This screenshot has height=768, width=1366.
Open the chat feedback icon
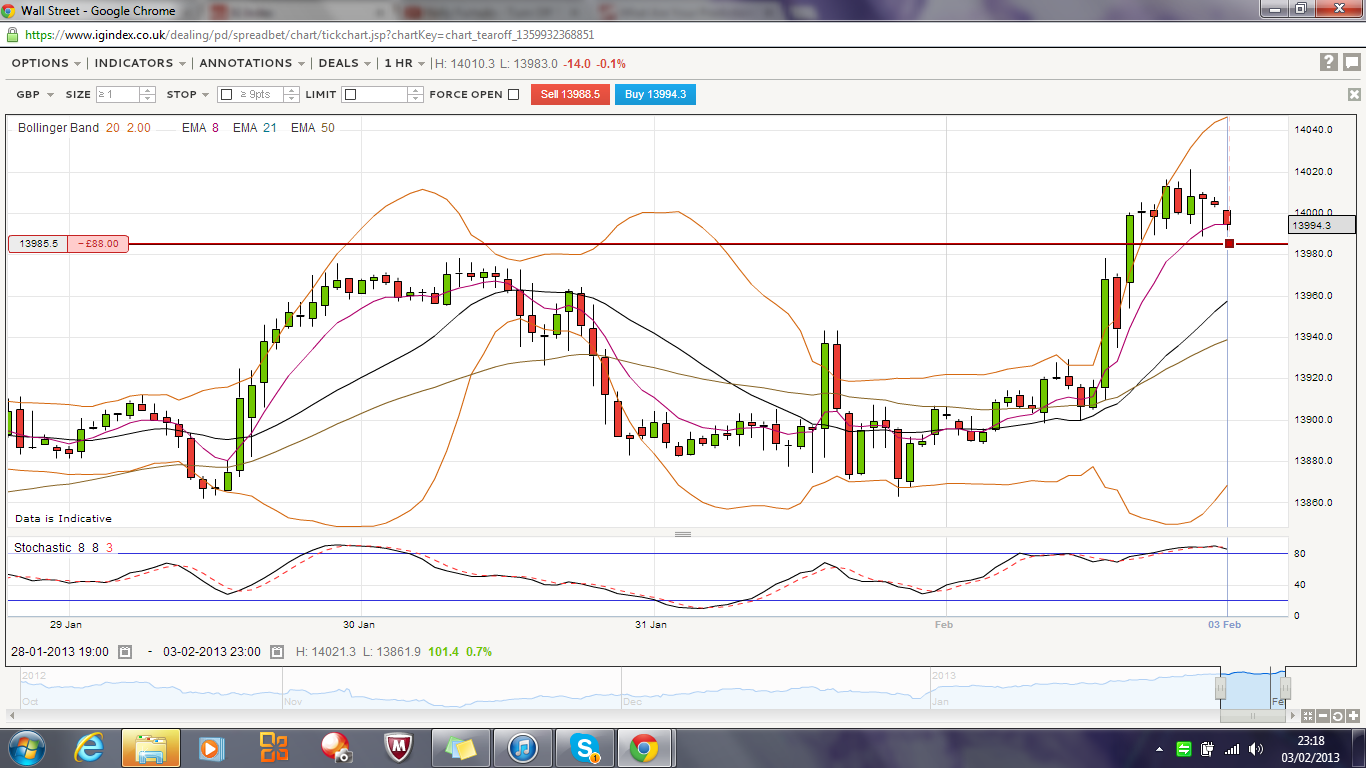pyautogui.click(x=1352, y=62)
